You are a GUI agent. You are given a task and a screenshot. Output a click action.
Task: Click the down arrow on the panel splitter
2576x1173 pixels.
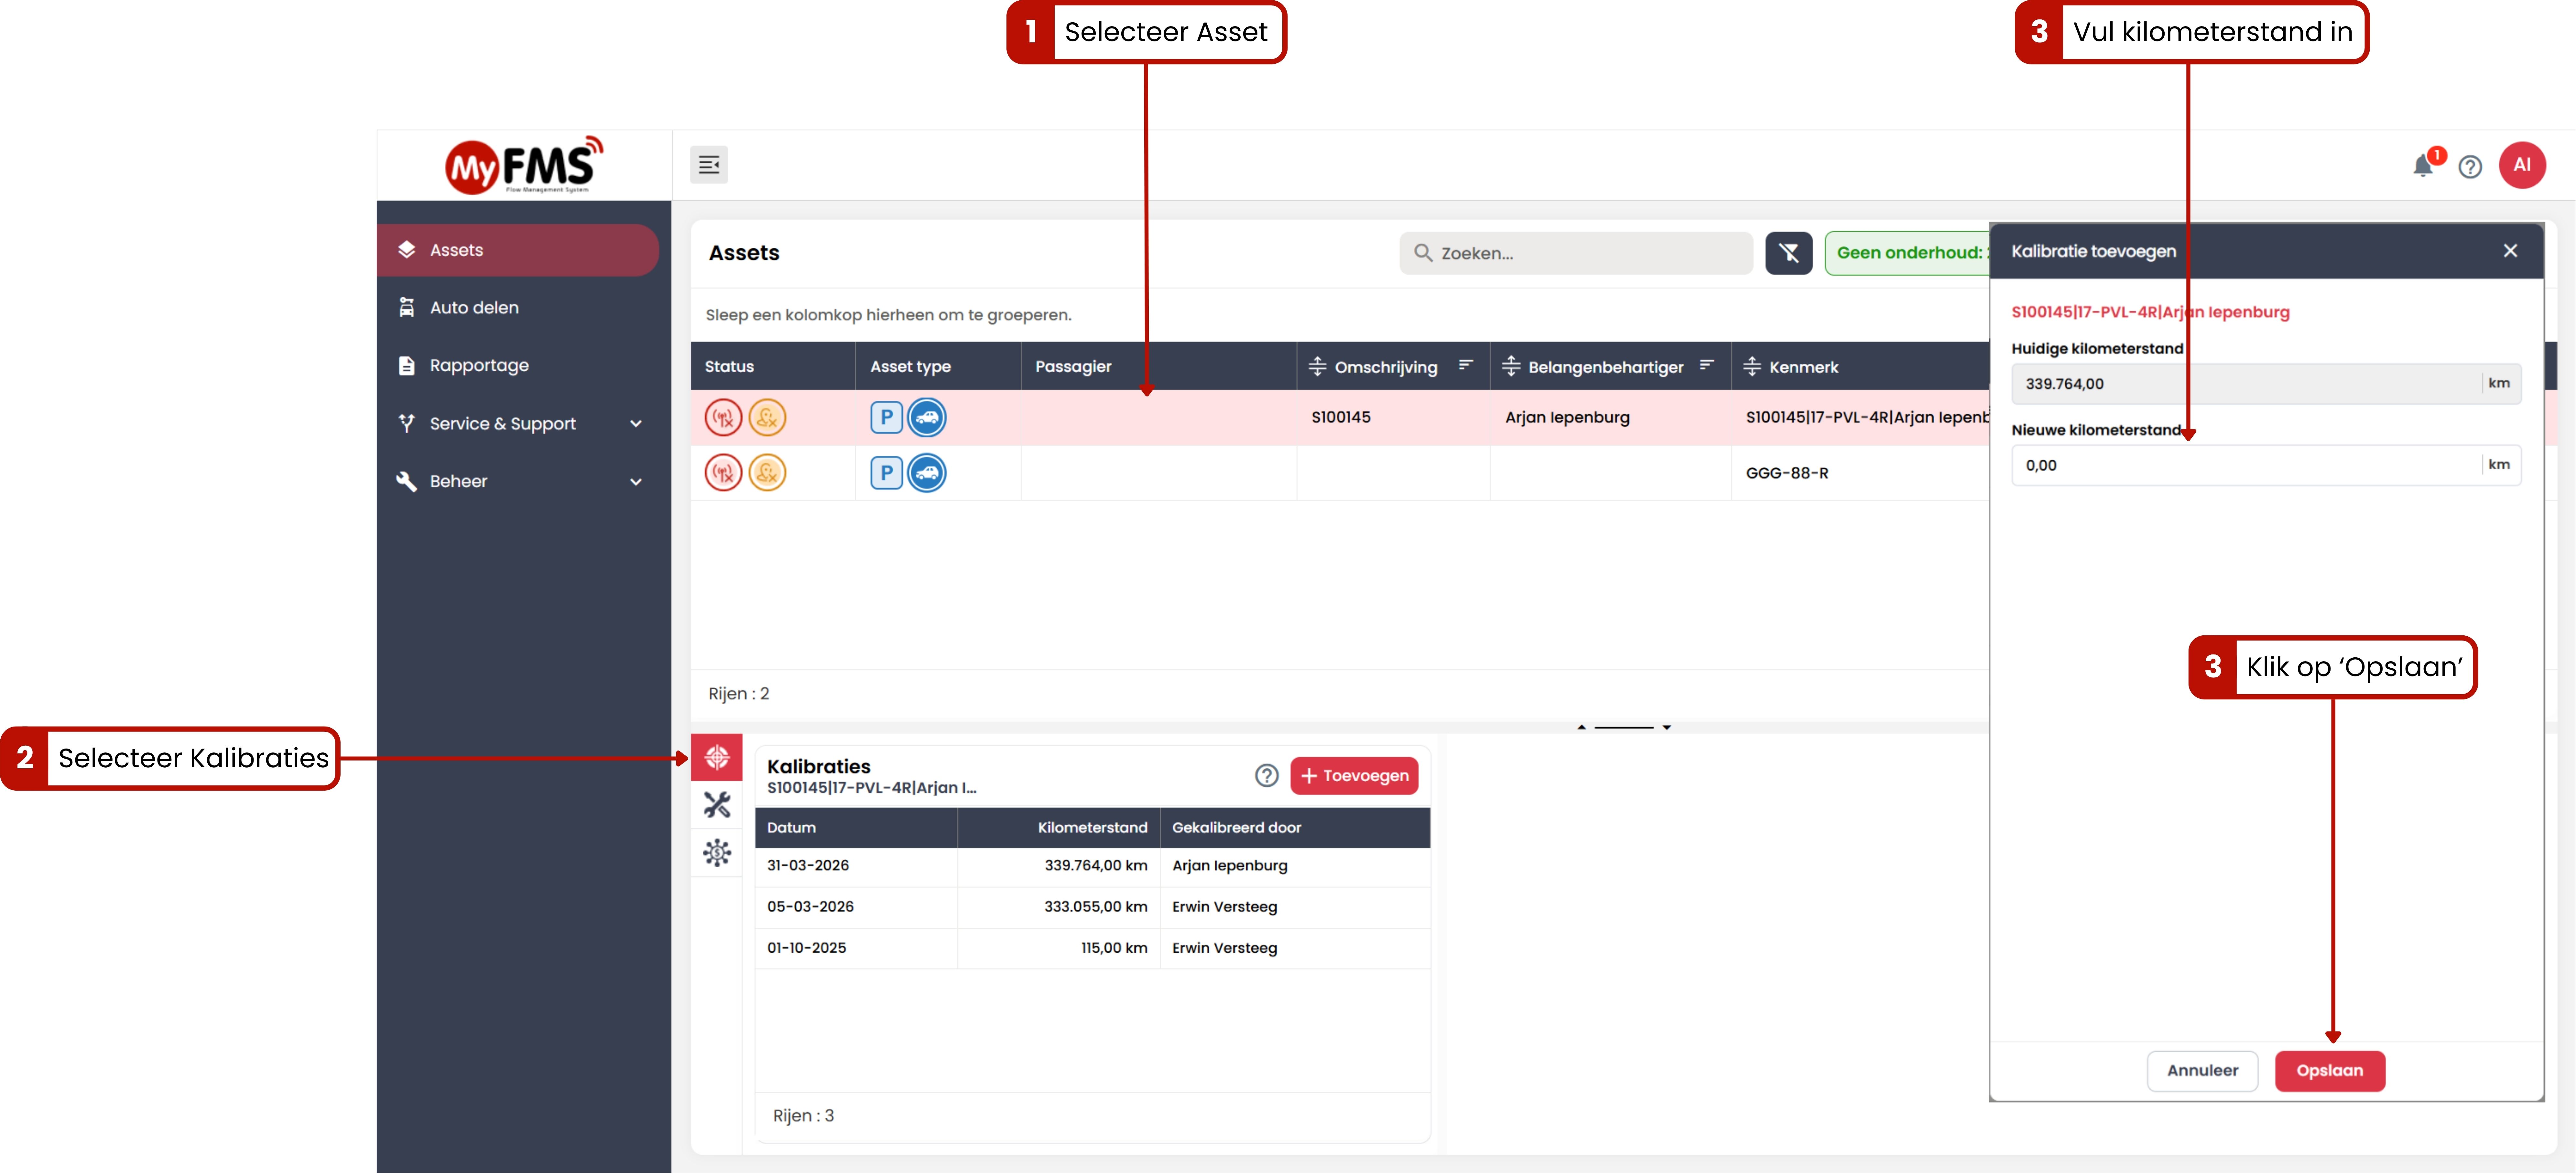click(1667, 727)
